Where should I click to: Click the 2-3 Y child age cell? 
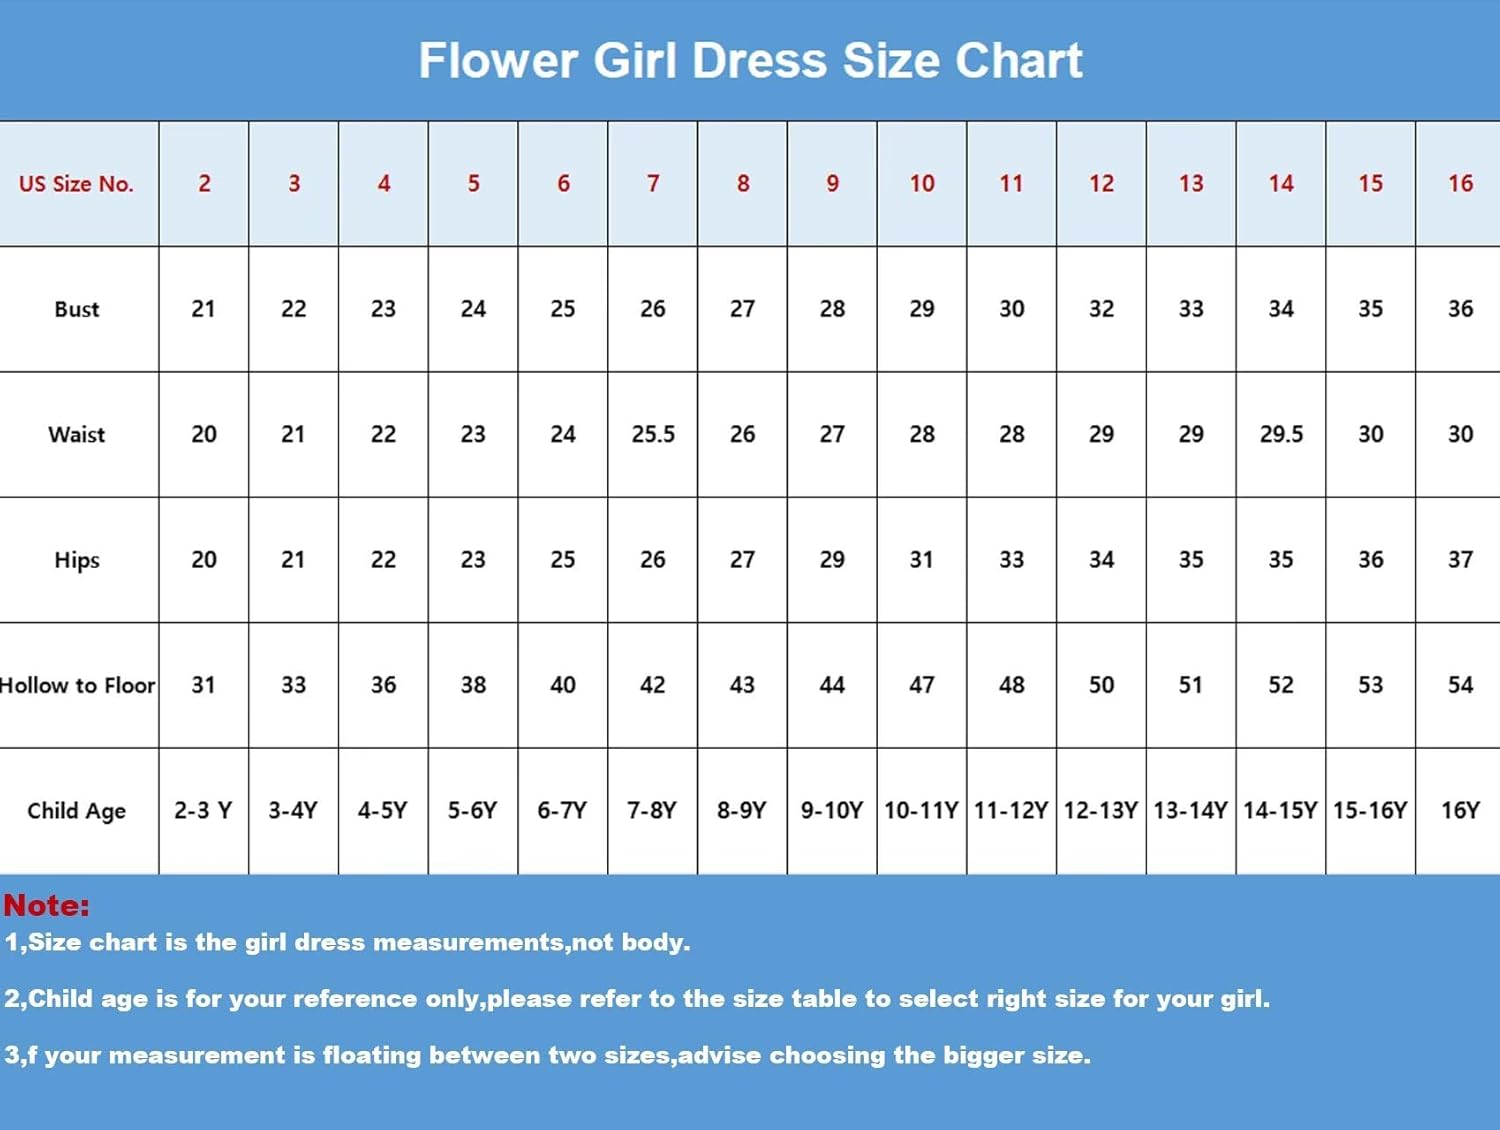pos(204,811)
